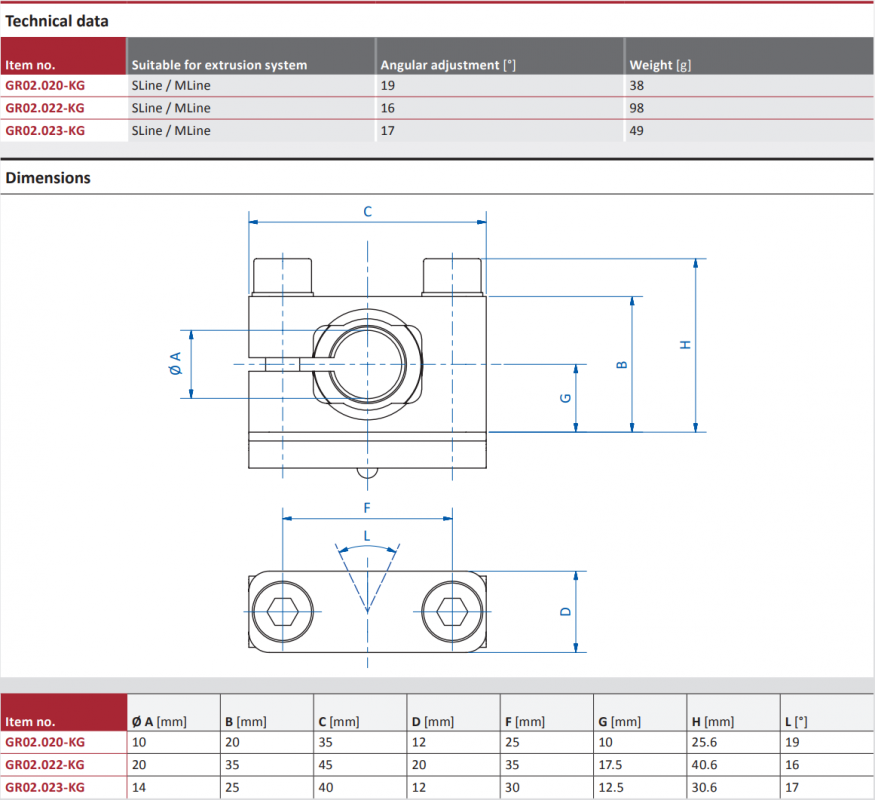The width and height of the screenshot is (875, 800).
Task: Click the 'Suitable for extrusion system' column header
Action: pyautogui.click(x=219, y=65)
